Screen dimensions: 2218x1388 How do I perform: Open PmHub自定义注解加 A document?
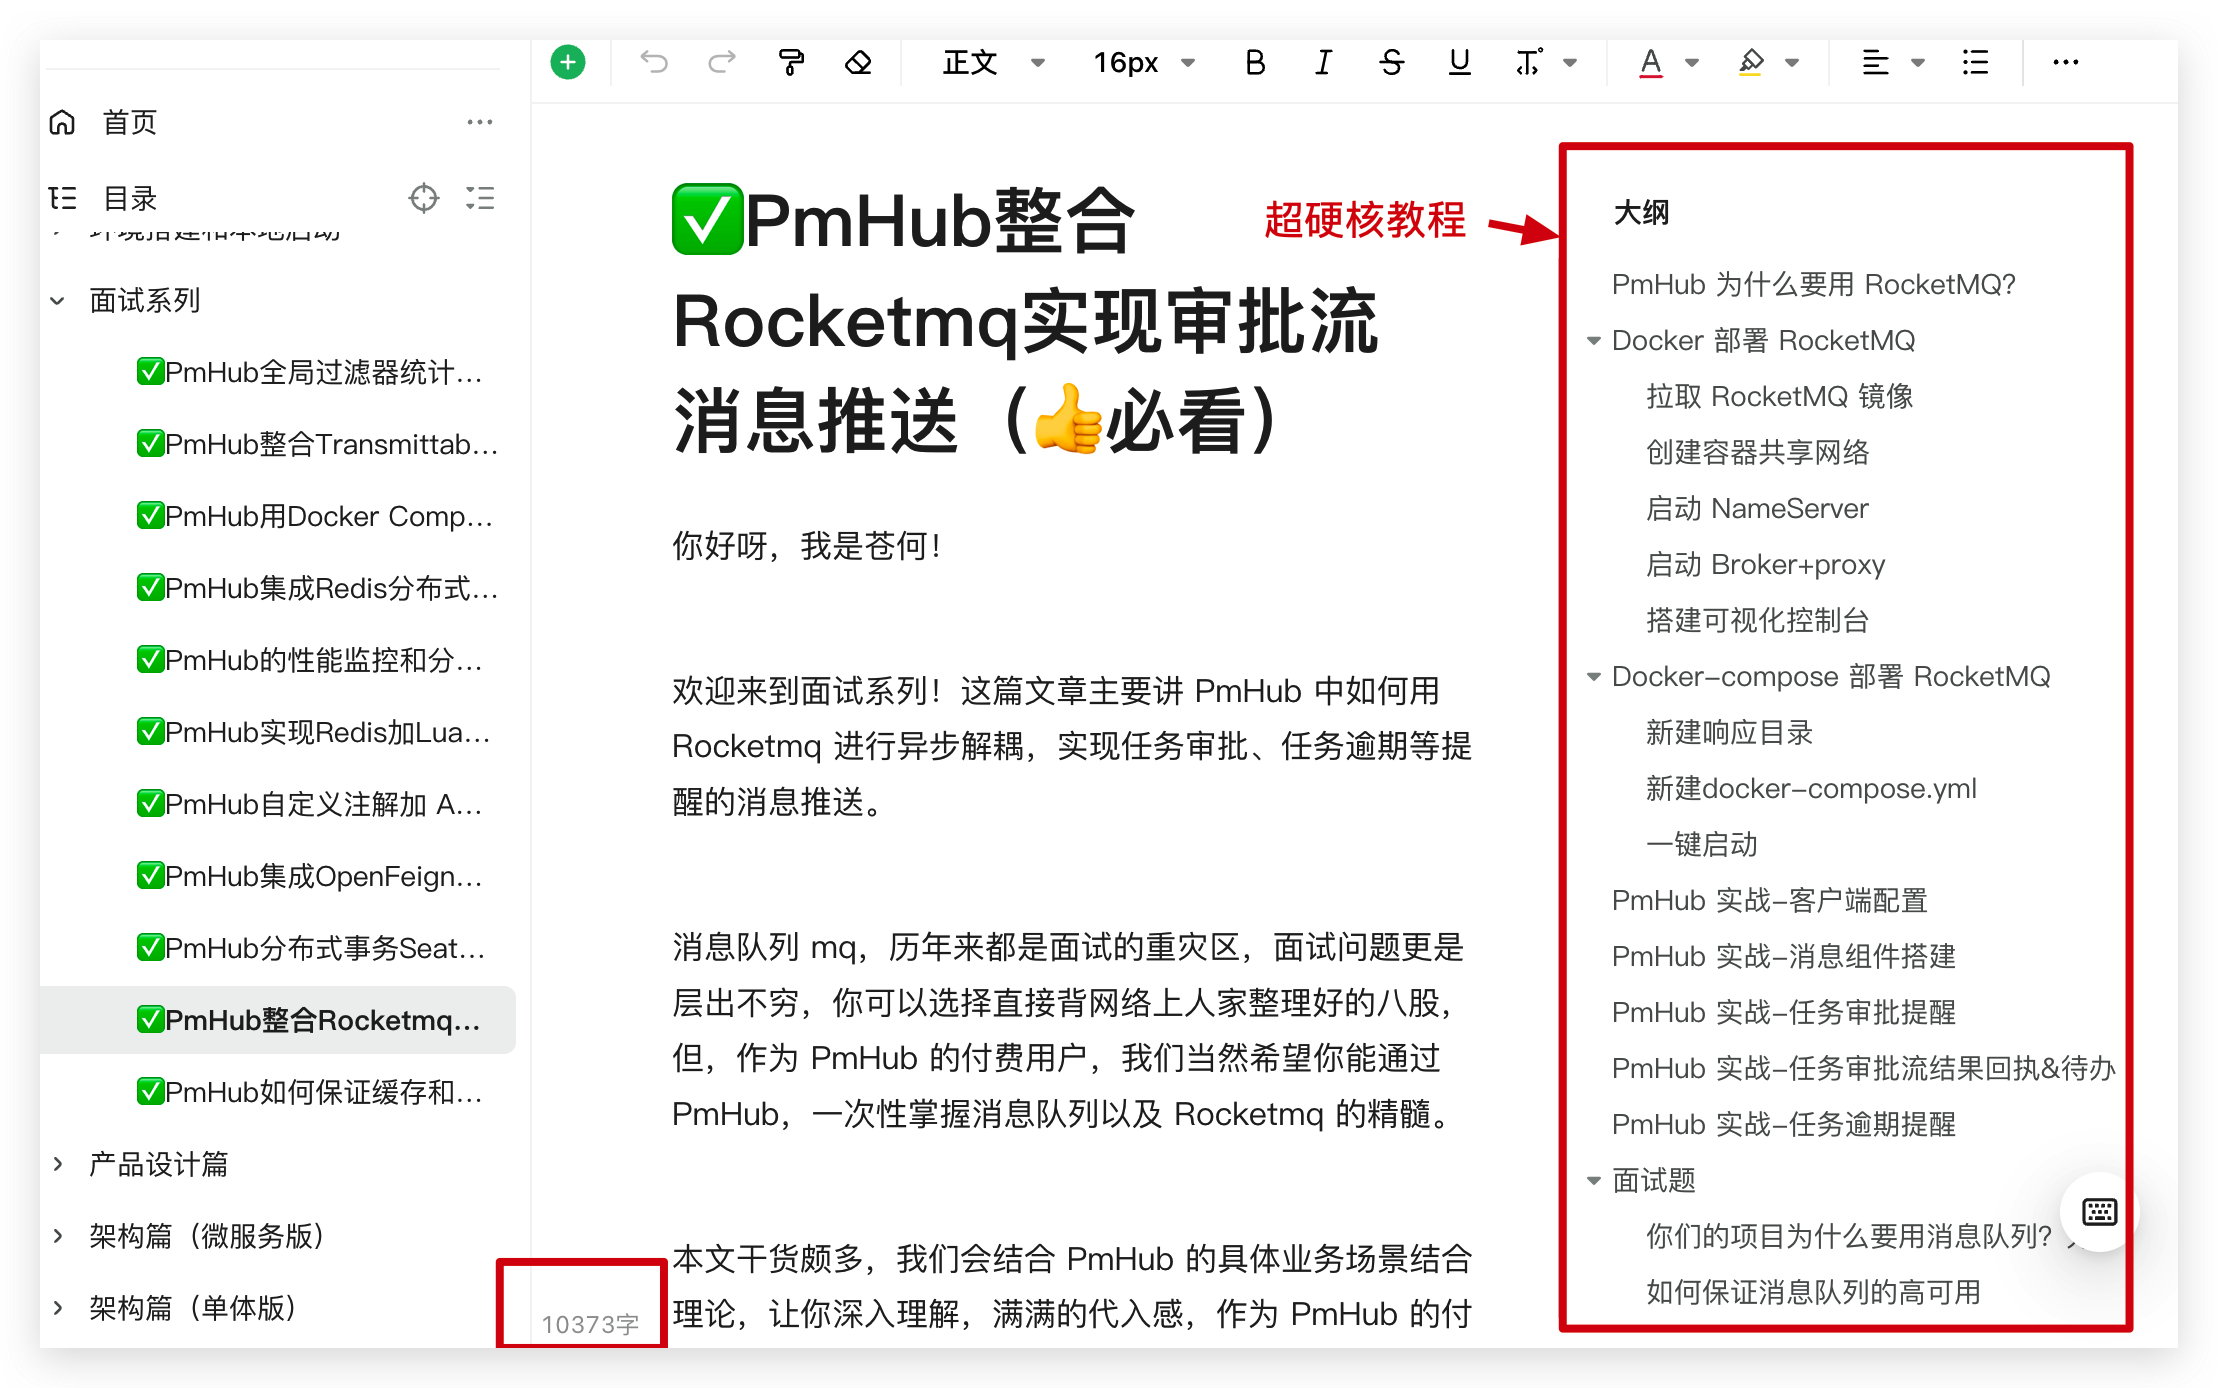(310, 804)
